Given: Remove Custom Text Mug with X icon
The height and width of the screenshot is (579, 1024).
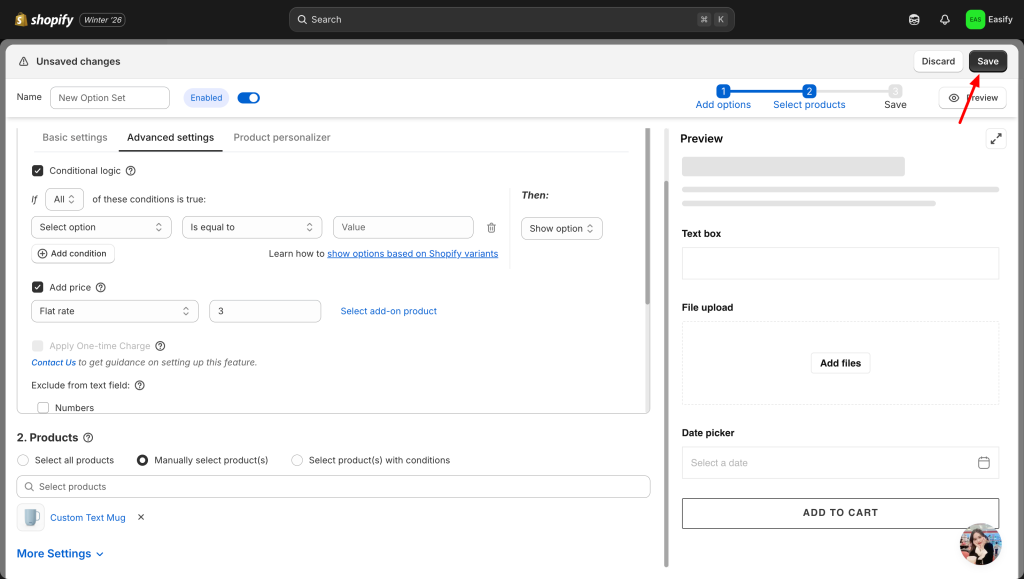Looking at the screenshot, I should tap(141, 517).
